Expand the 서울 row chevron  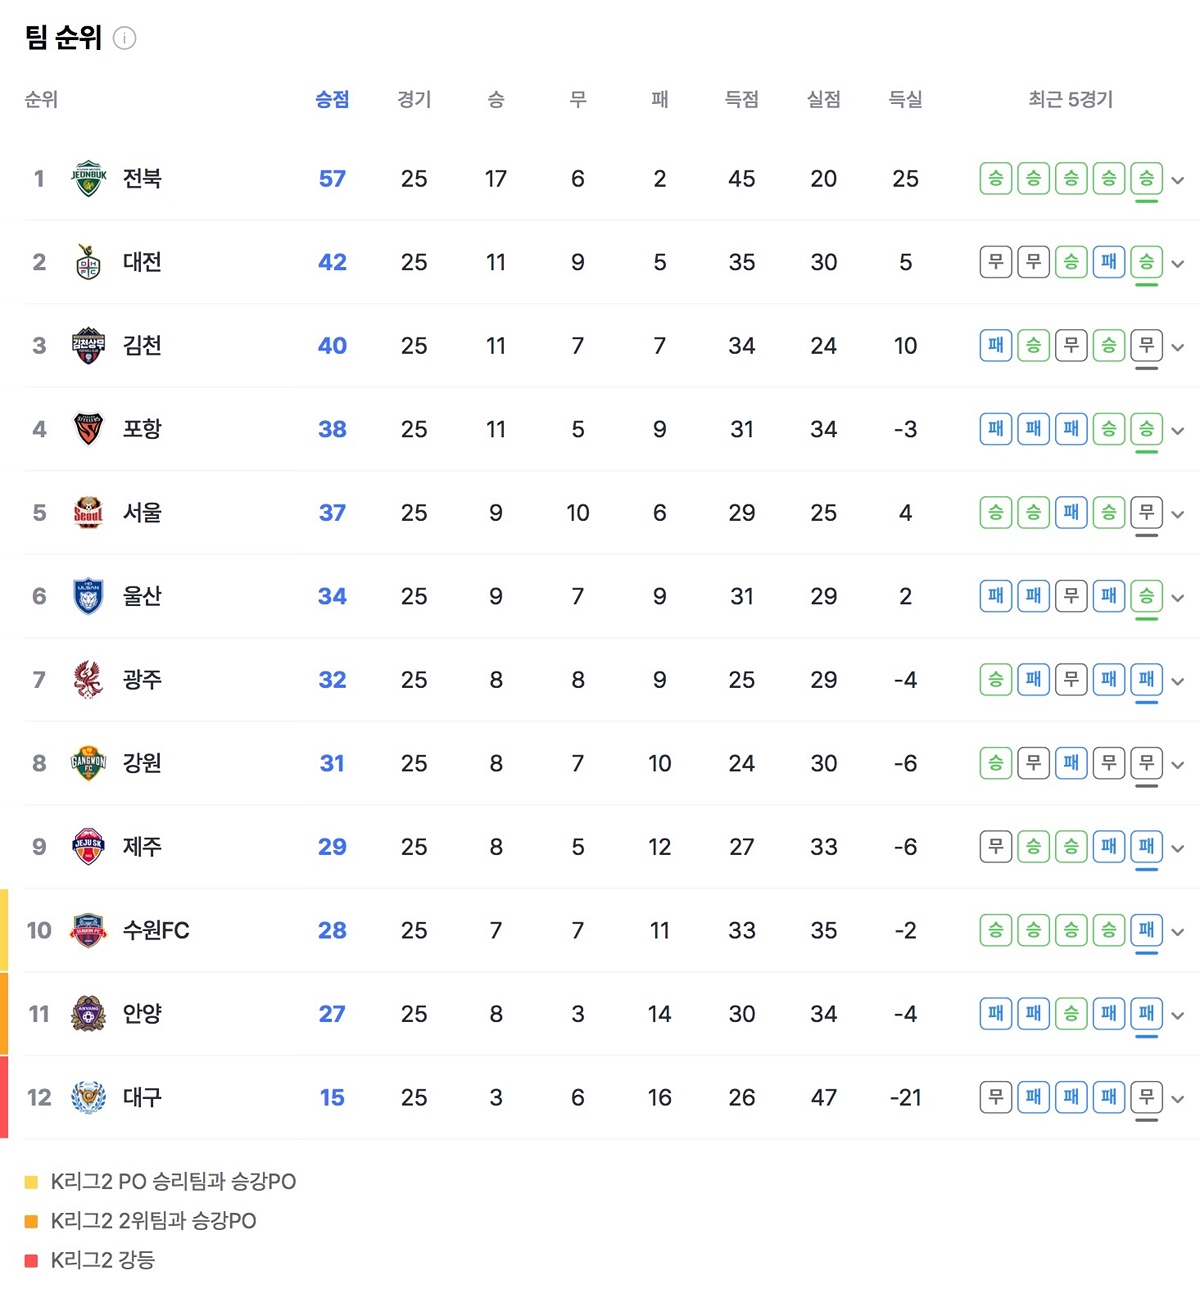(x=1178, y=515)
